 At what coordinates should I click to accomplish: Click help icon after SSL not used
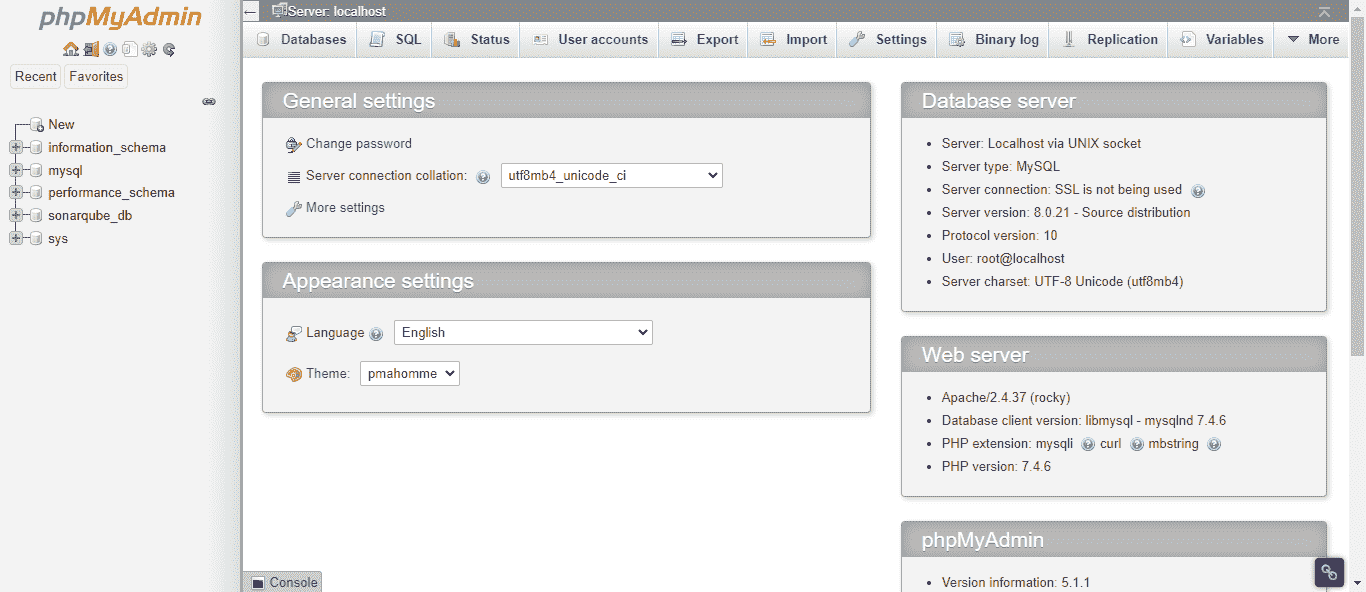(1198, 190)
